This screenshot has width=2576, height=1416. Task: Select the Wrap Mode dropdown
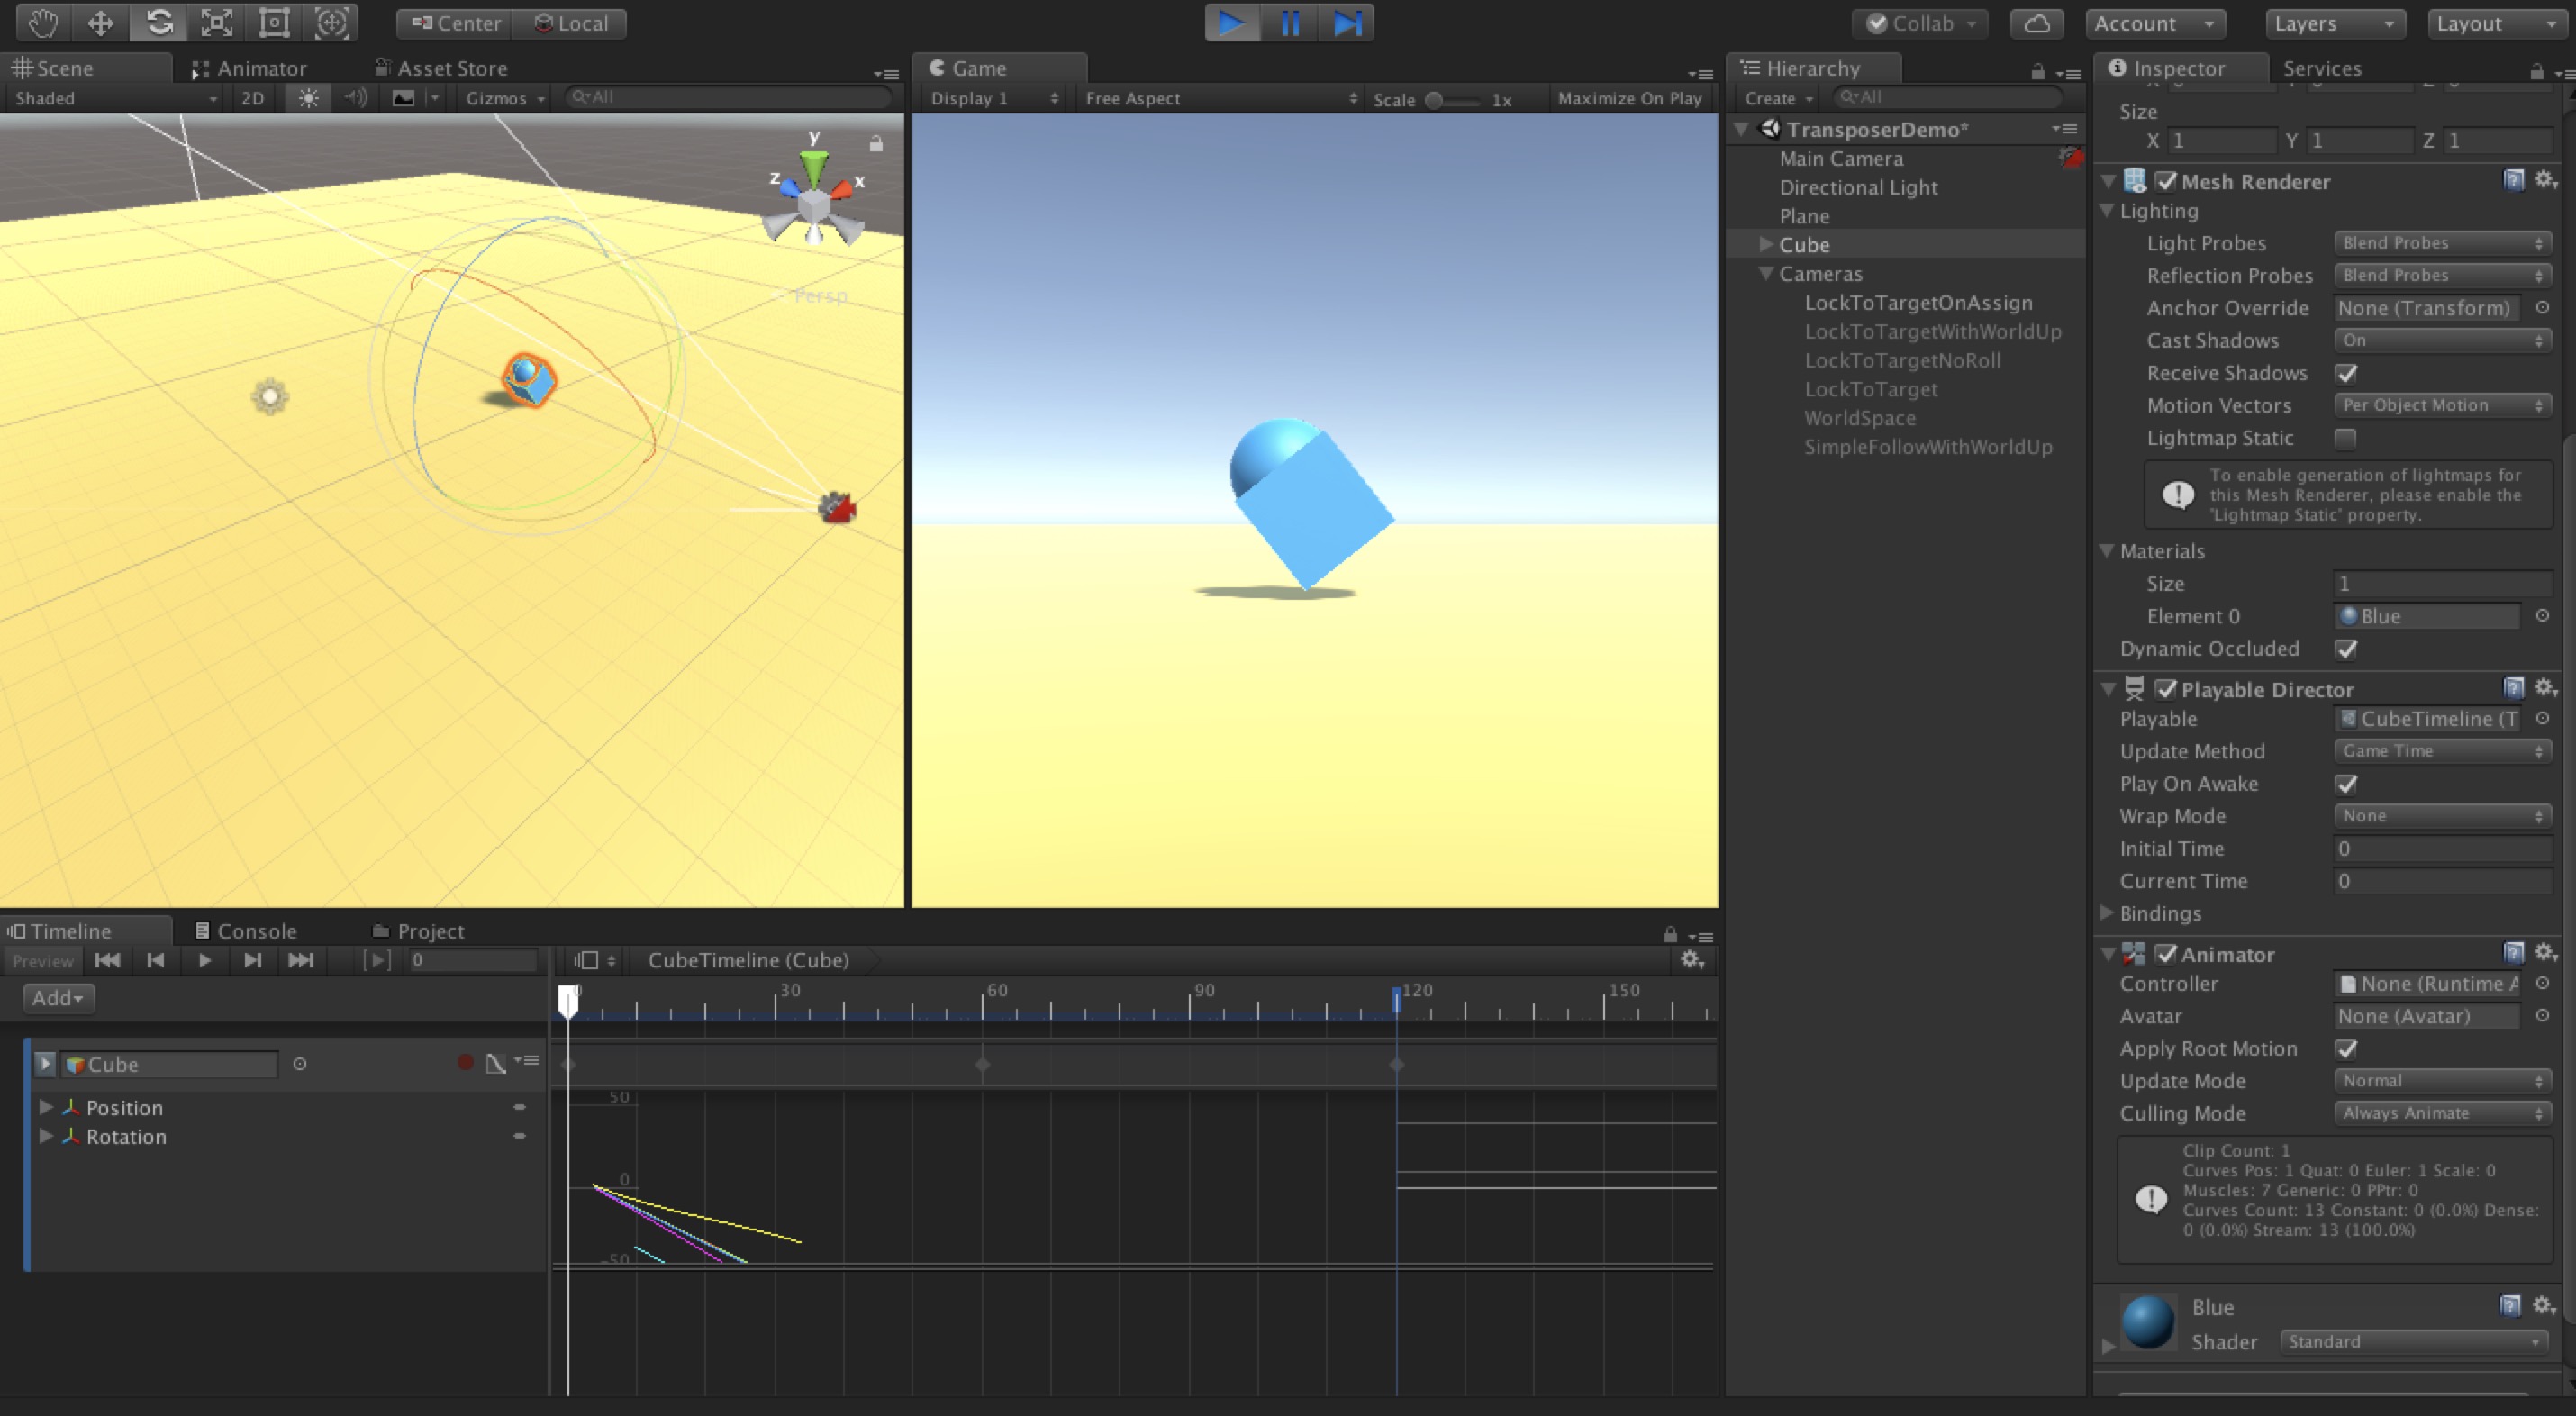click(x=2438, y=816)
